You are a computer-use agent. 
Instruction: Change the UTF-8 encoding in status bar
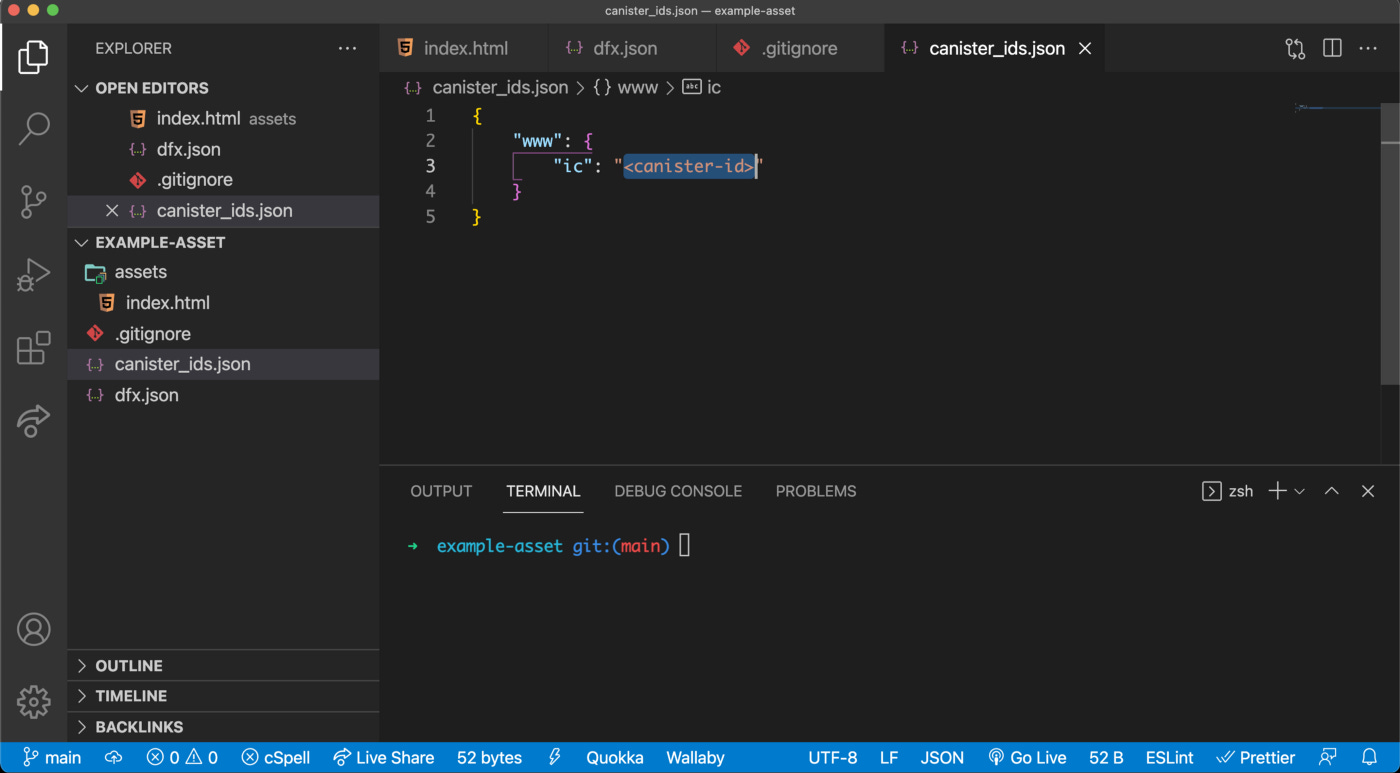832,757
